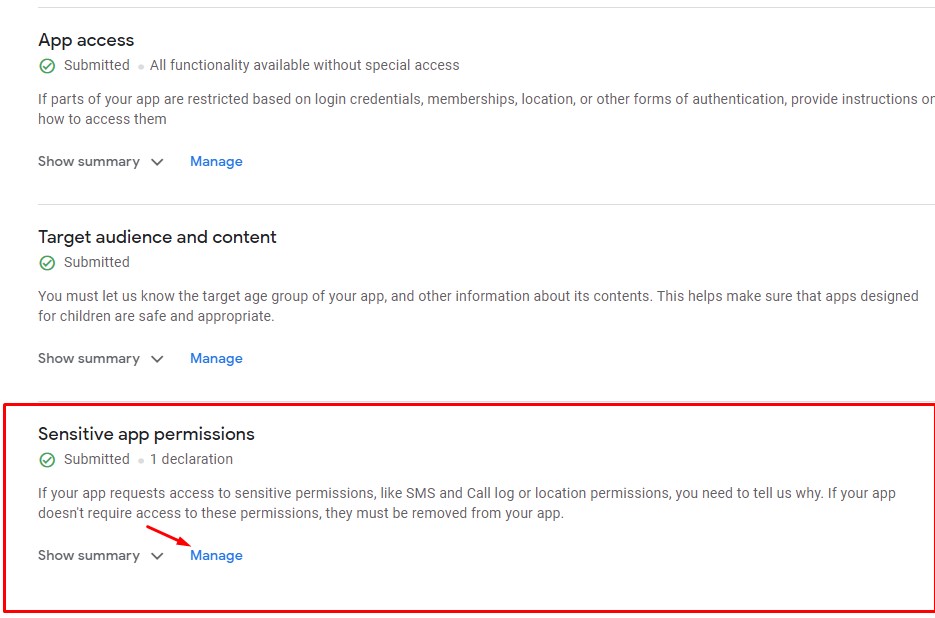The width and height of the screenshot is (935, 618).
Task: Click the SMS and Call log description paragraph
Action: [467, 503]
